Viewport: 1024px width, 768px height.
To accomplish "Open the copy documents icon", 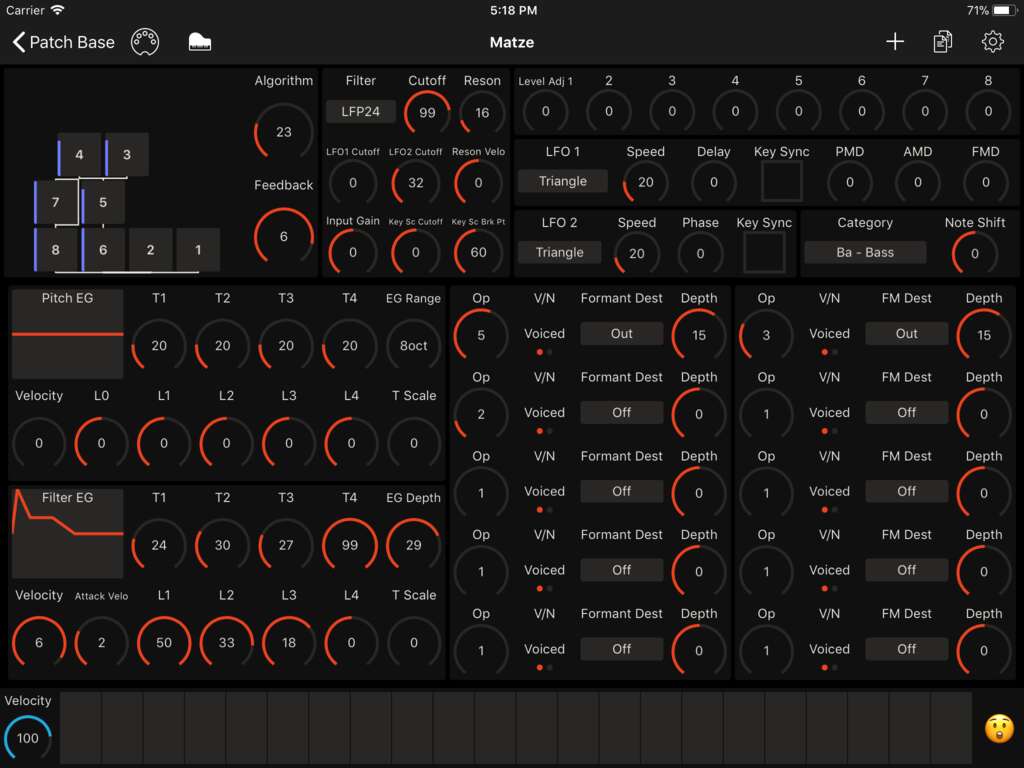I will [942, 42].
